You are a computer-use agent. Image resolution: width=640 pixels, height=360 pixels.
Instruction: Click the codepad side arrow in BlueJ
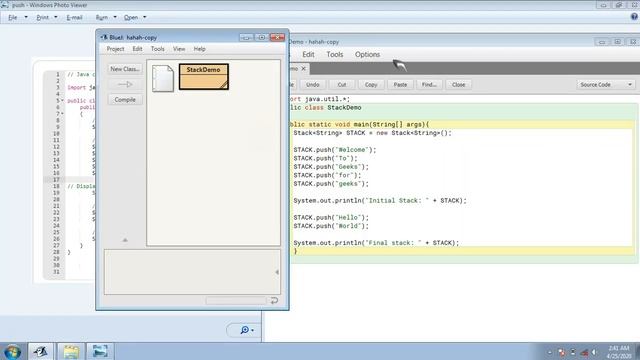(277, 272)
